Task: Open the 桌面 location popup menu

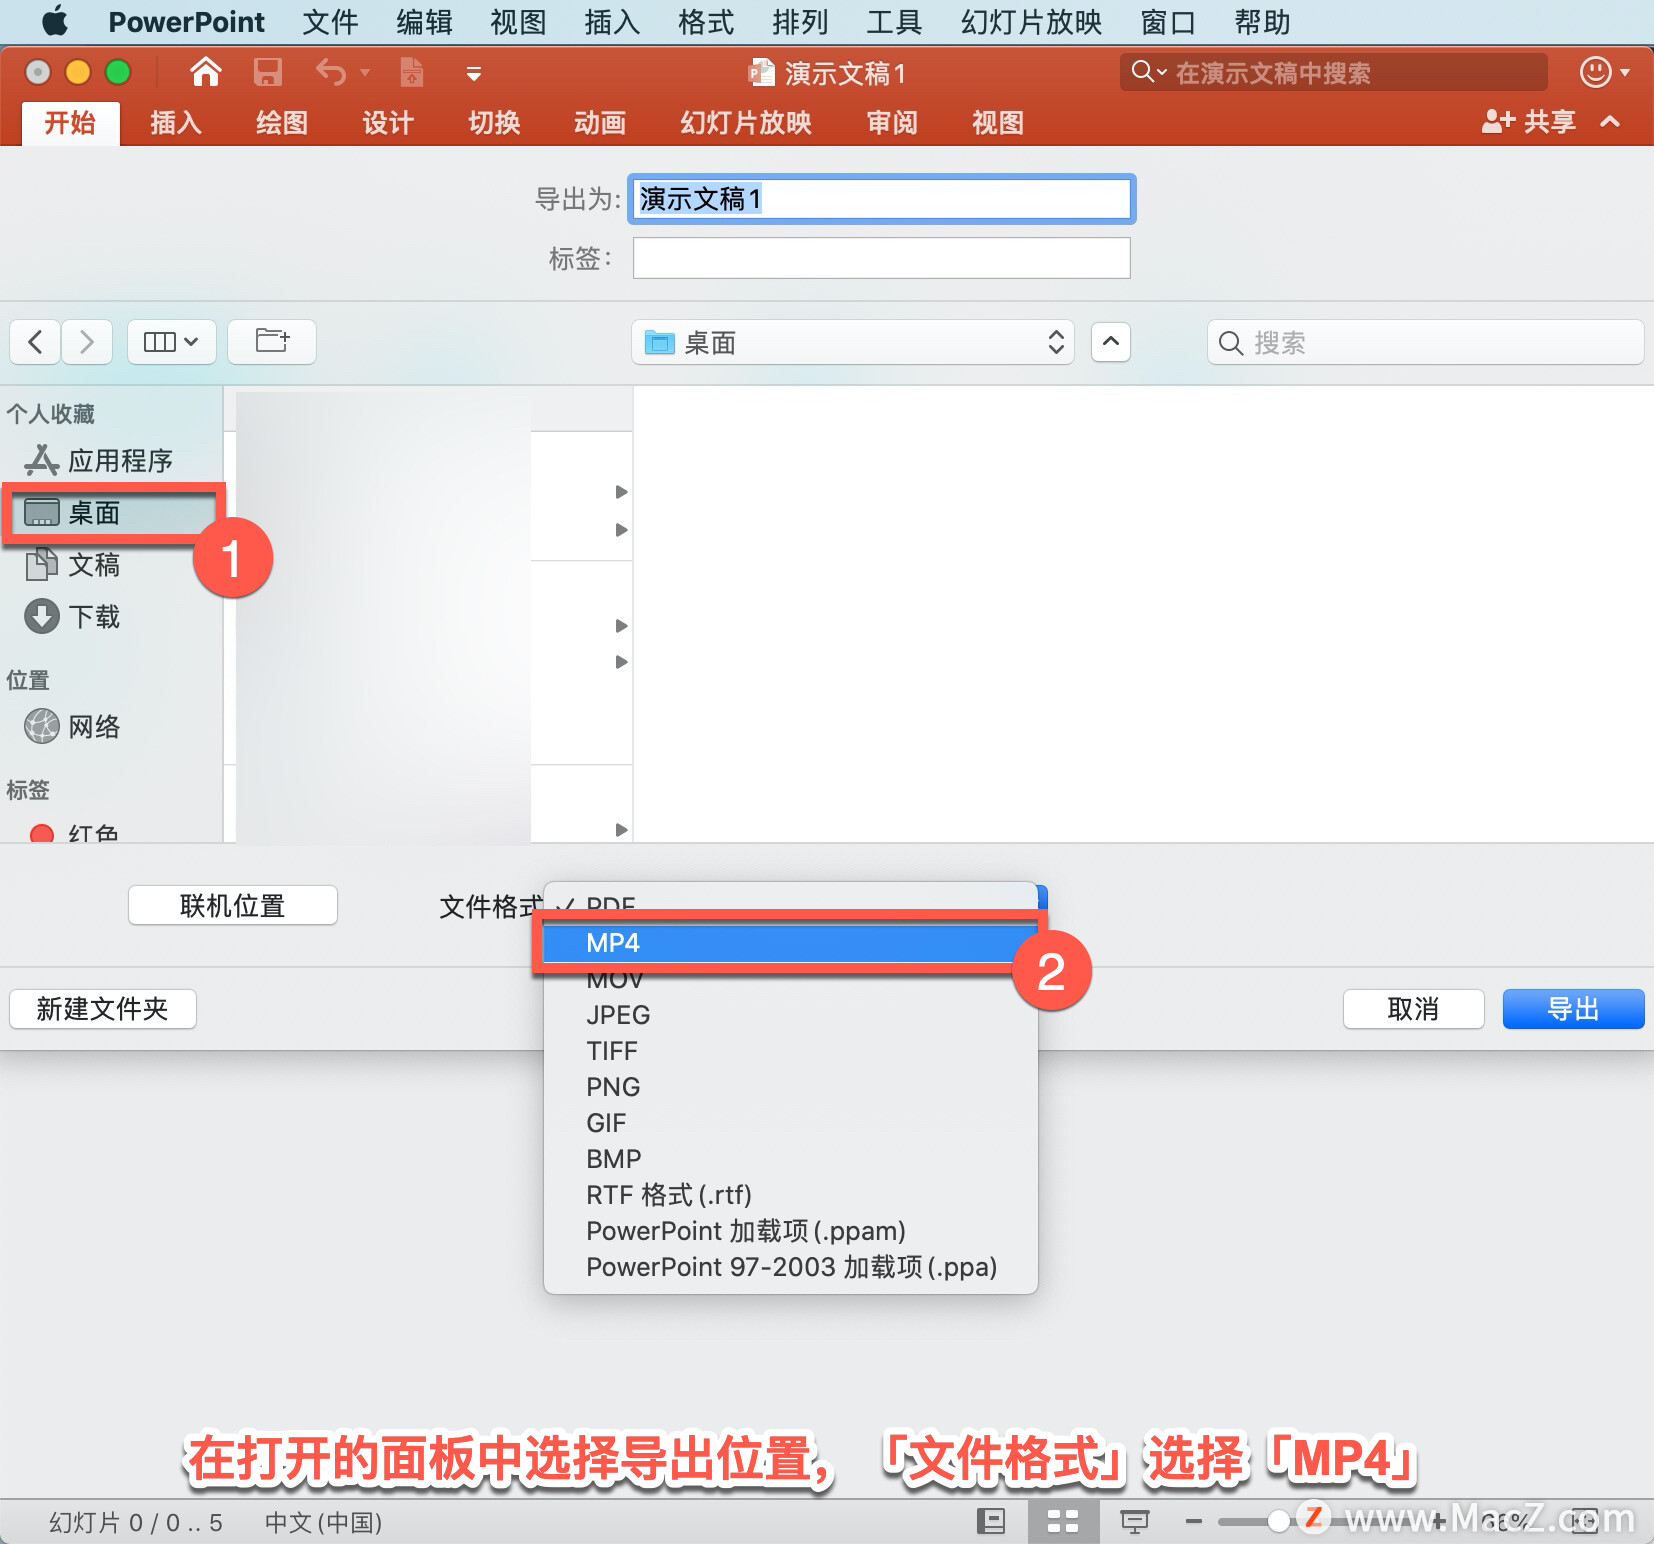Action: [x=853, y=343]
